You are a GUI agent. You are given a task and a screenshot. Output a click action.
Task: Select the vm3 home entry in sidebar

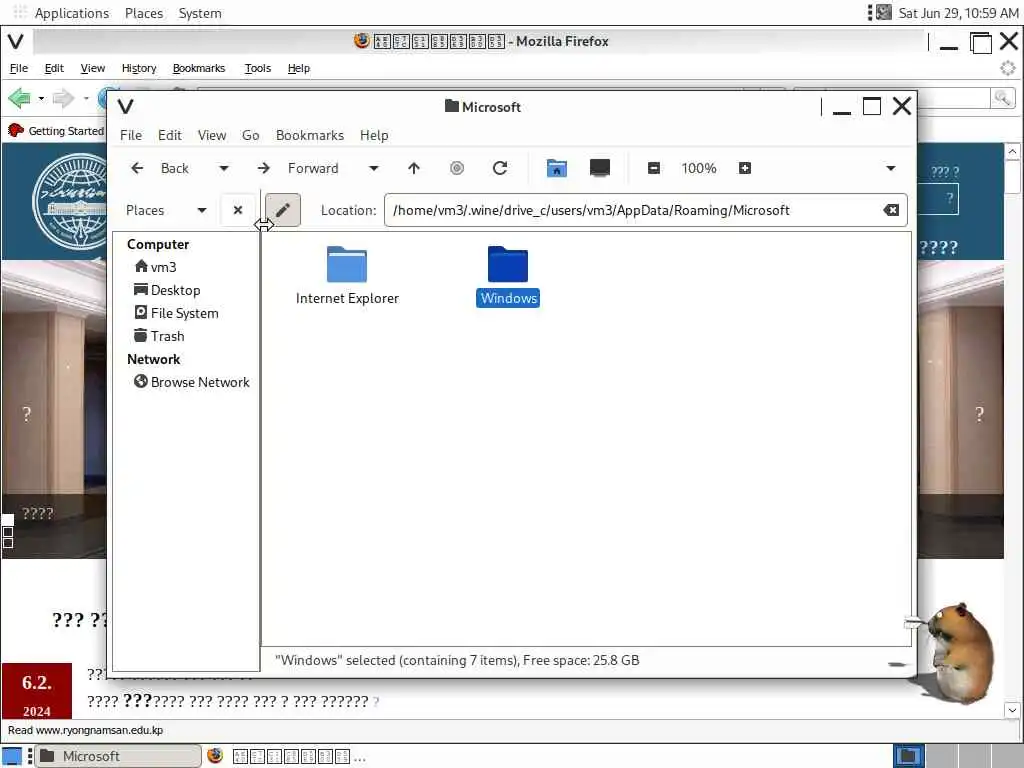155,267
